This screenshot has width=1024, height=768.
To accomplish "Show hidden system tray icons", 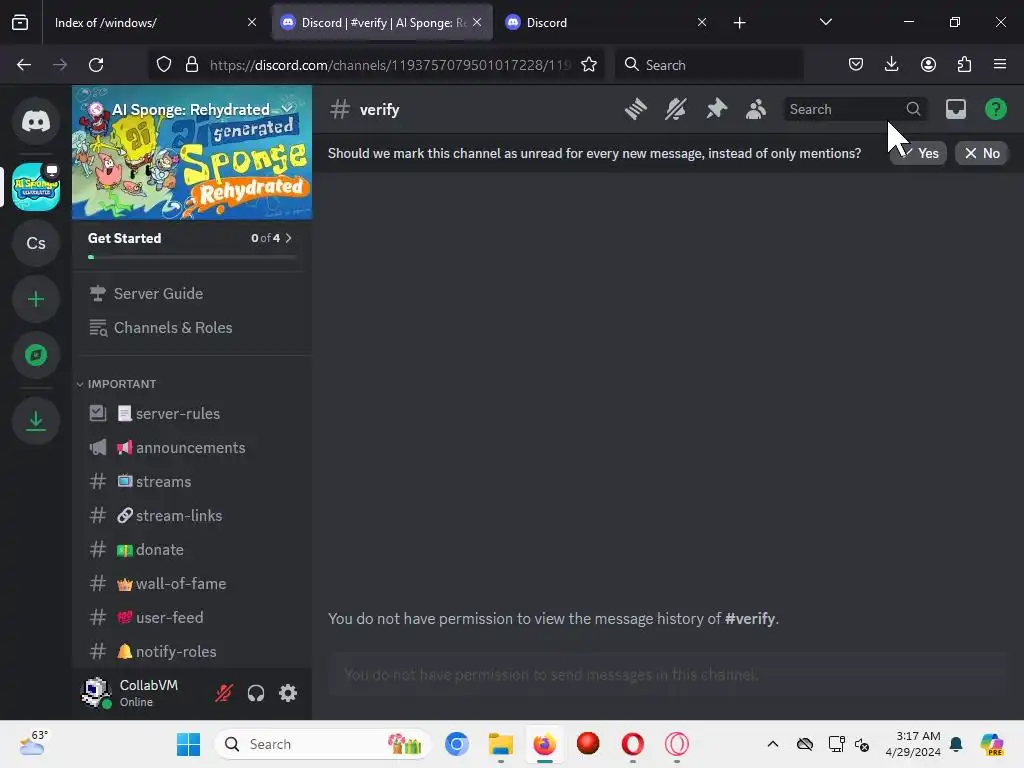I will [x=773, y=744].
